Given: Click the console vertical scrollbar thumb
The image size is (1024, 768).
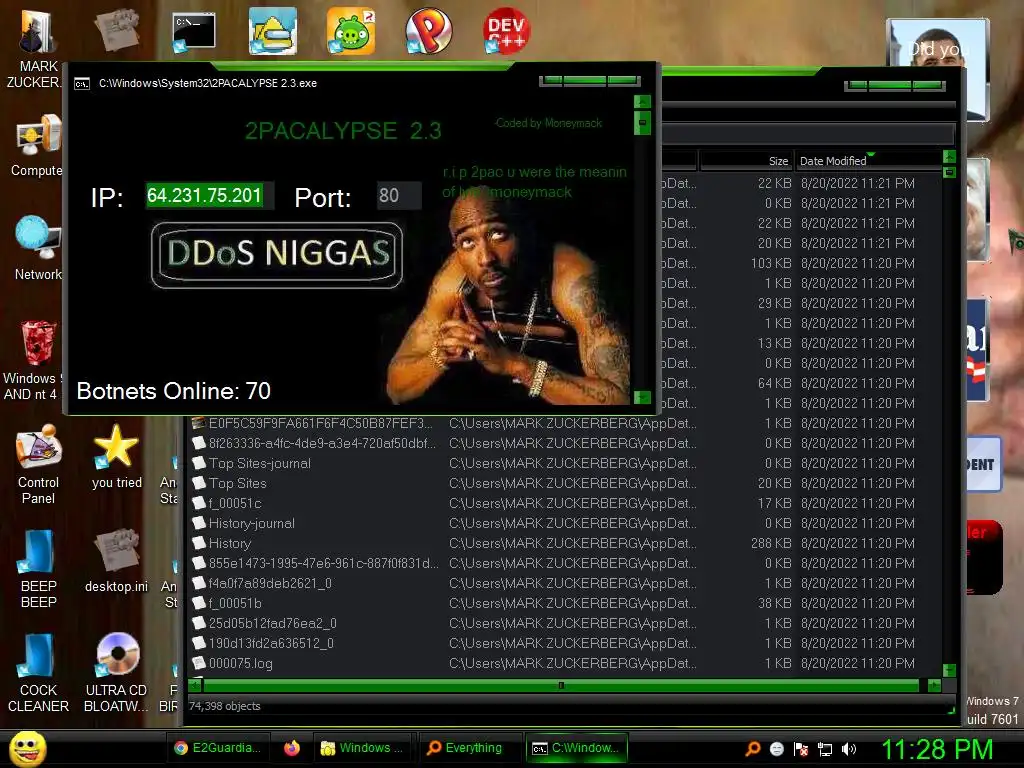Looking at the screenshot, I should [x=643, y=123].
